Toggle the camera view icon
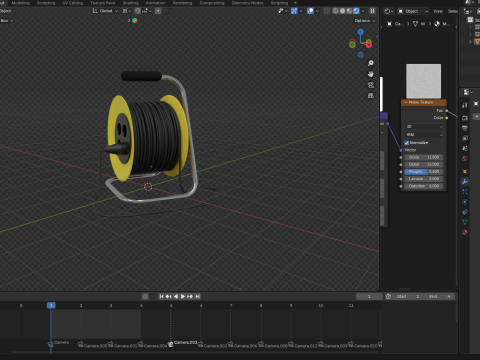Screen dimensions: 480x360 [371, 85]
